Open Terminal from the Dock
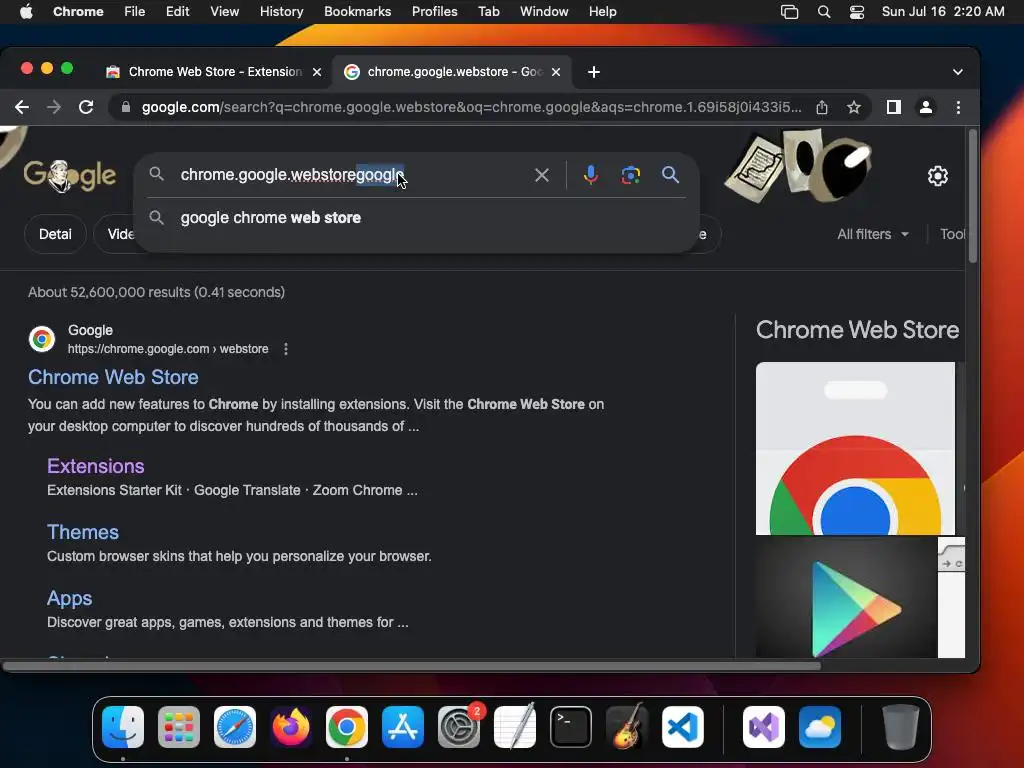Viewport: 1024px width, 768px height. click(571, 727)
